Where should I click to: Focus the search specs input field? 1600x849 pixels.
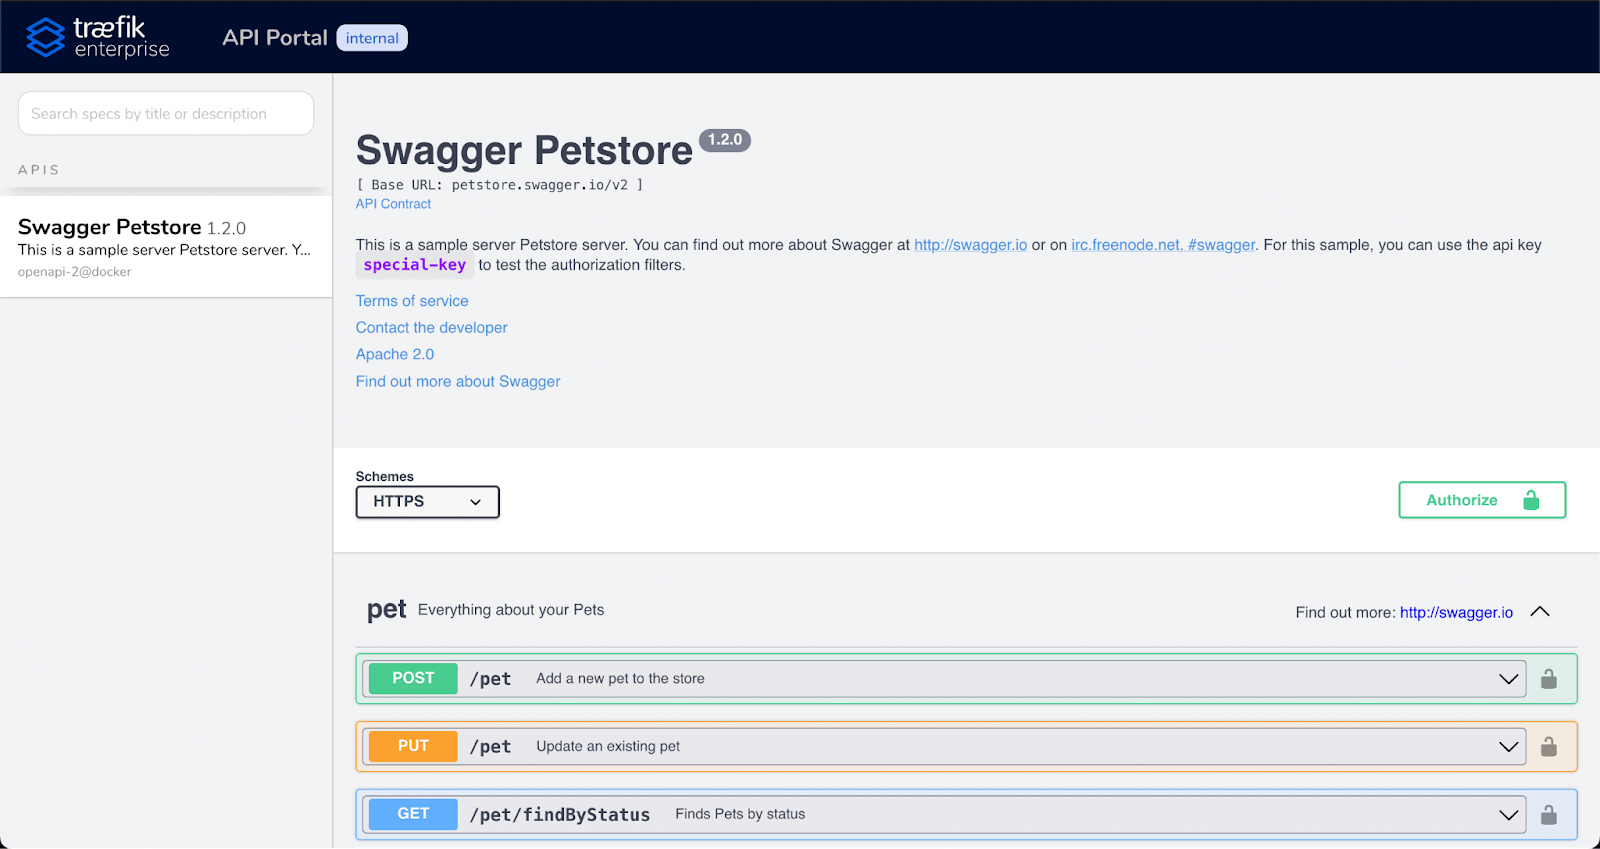pyautogui.click(x=166, y=114)
